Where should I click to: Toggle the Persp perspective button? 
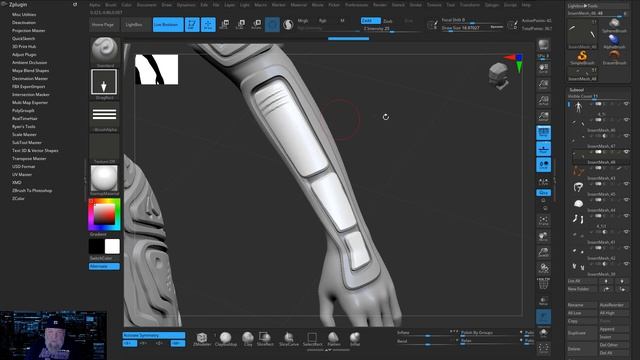pos(543,133)
